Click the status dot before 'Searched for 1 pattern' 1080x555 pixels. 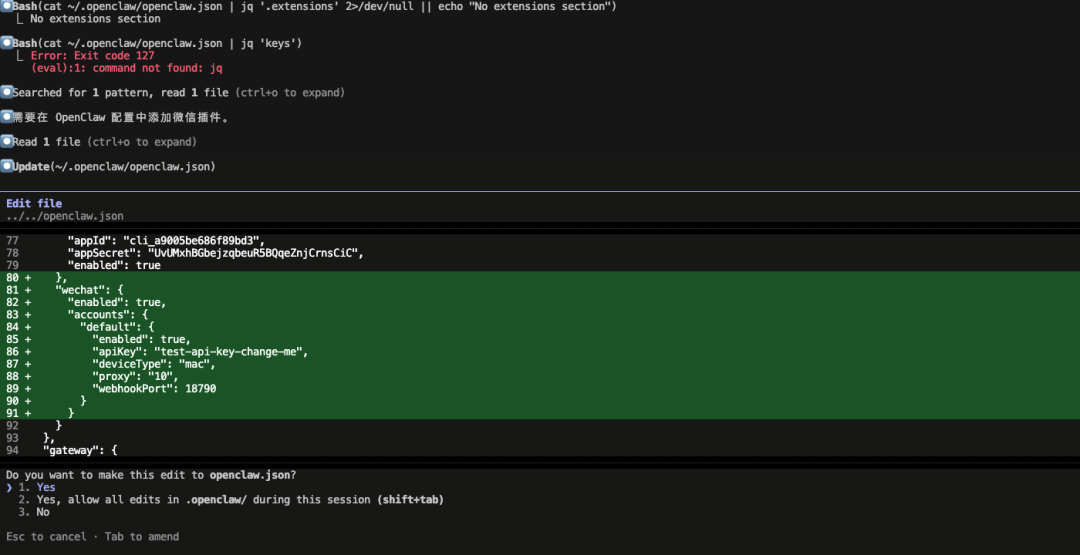pos(6,92)
